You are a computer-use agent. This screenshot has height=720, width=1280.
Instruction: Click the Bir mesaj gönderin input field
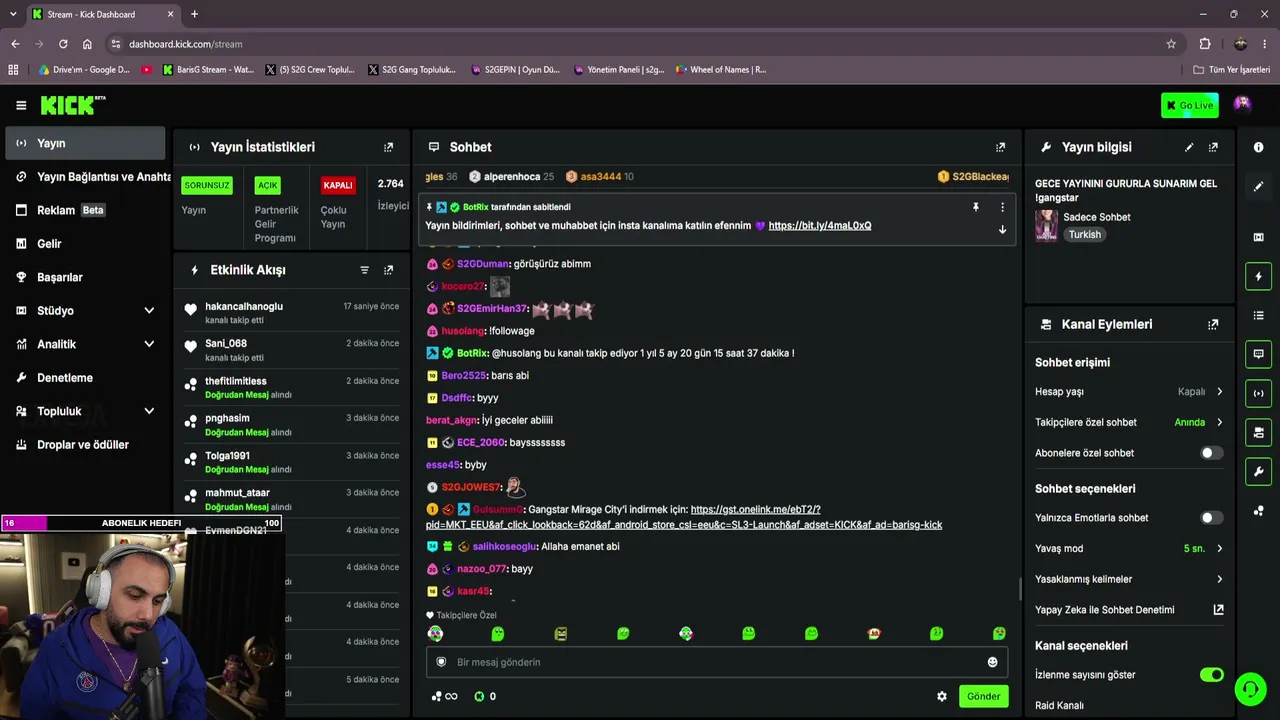click(x=717, y=662)
